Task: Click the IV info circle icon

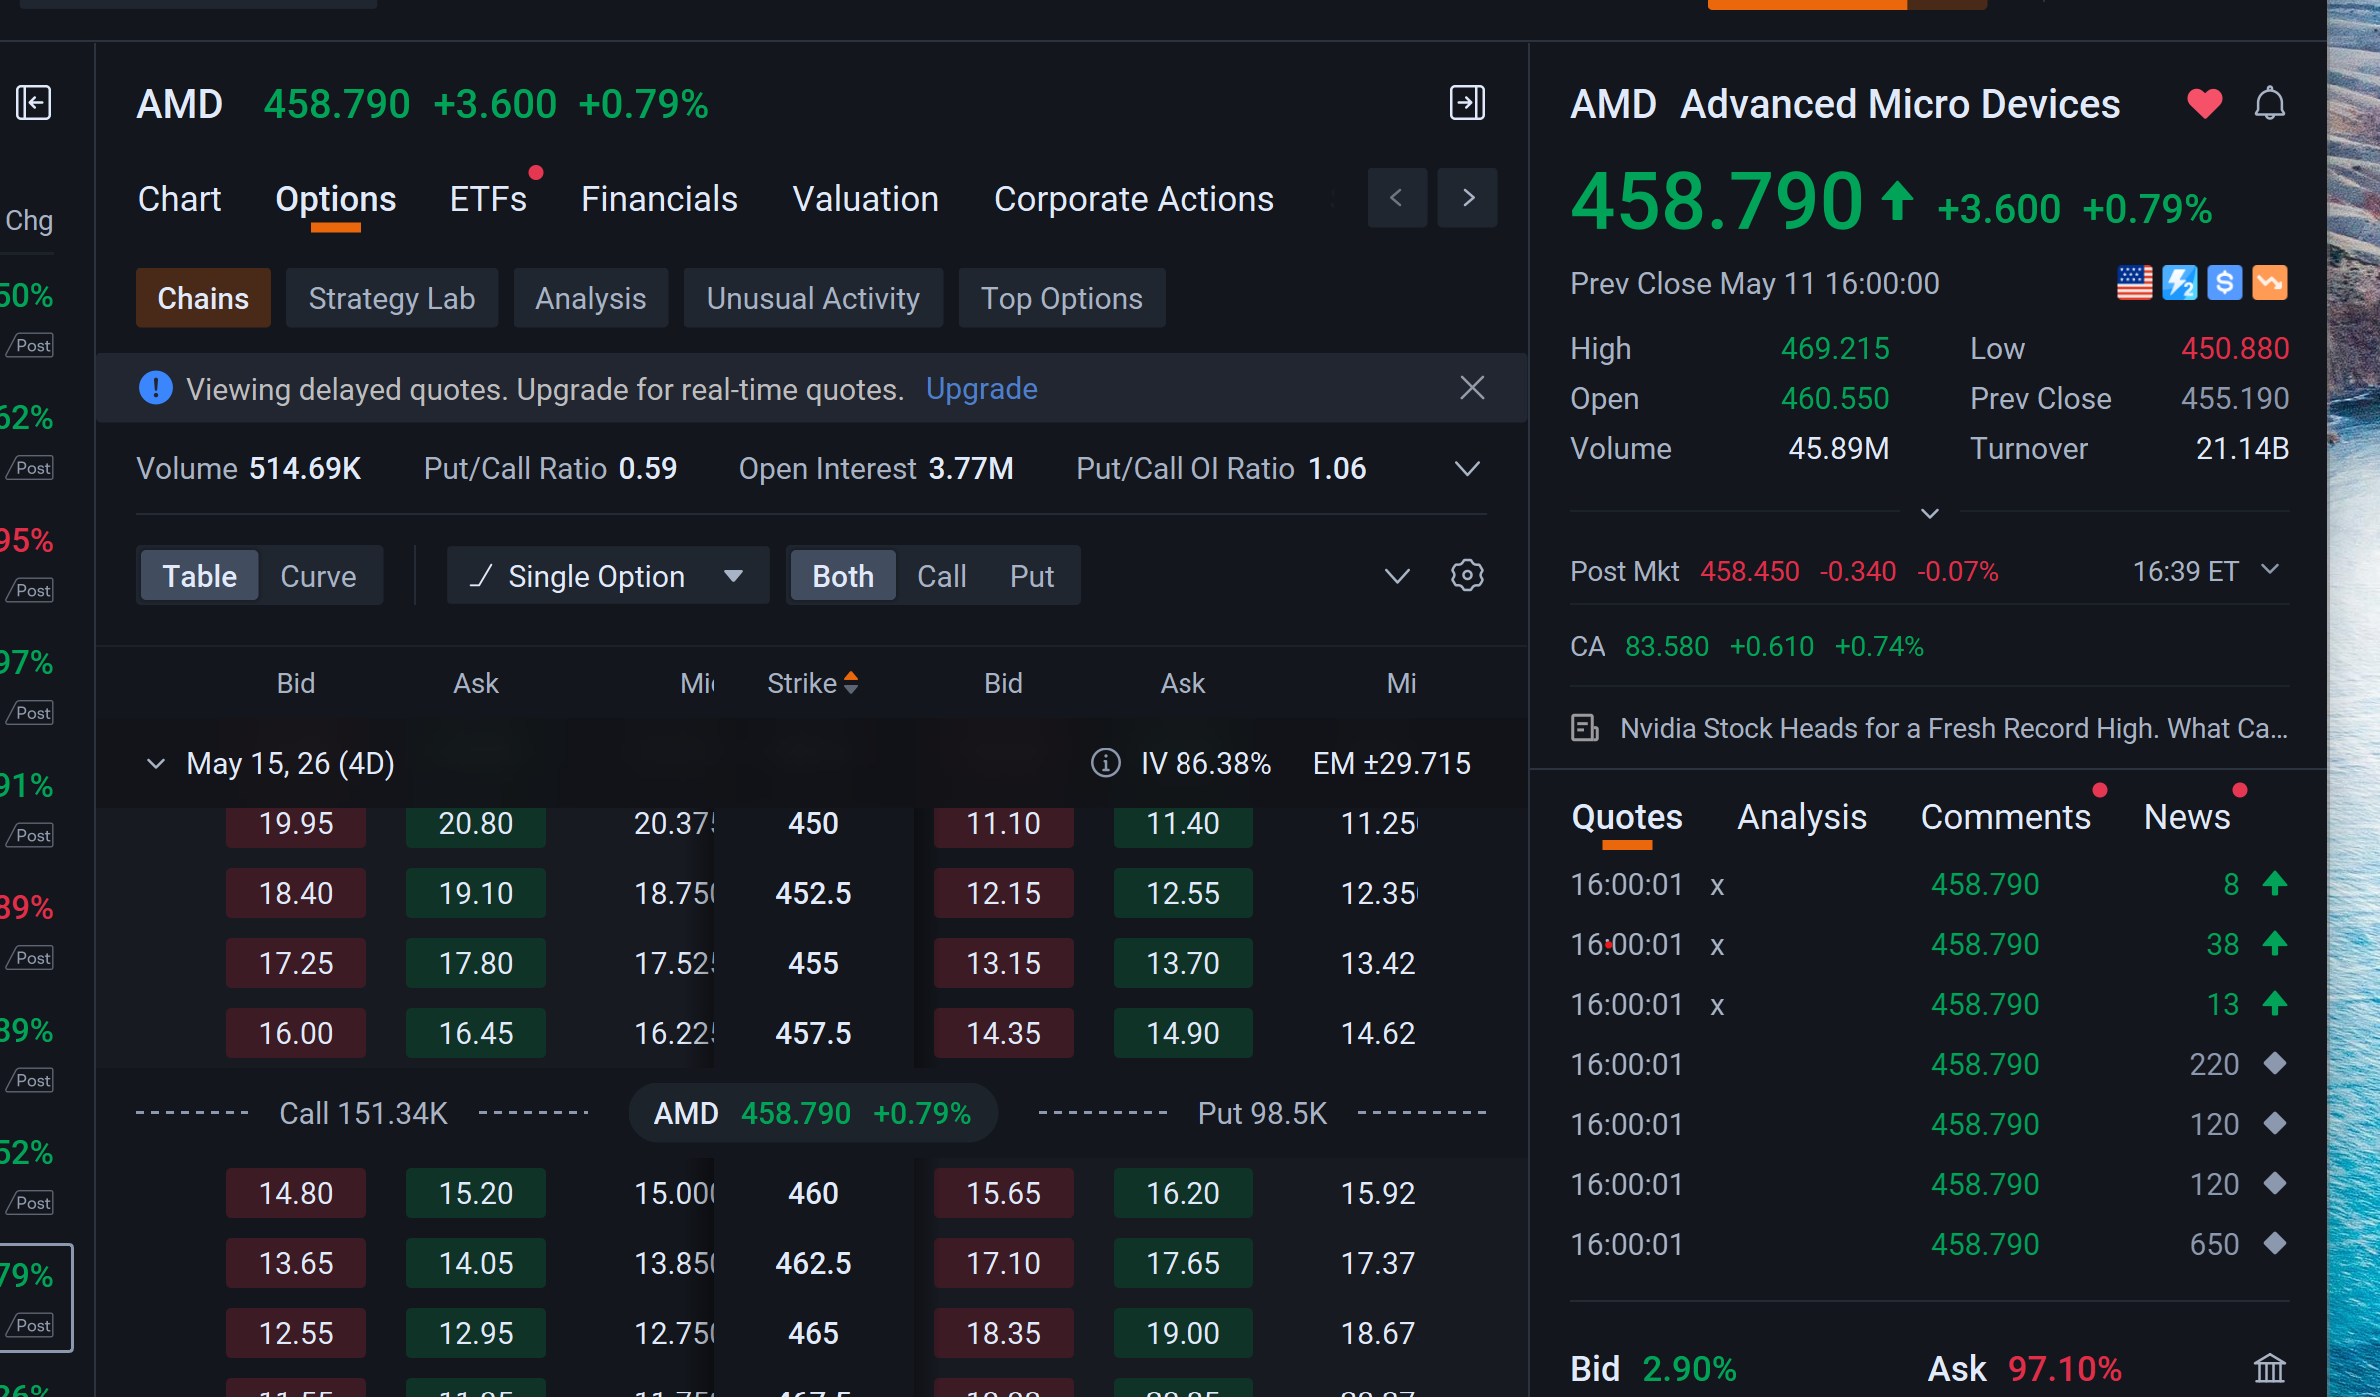Action: click(1105, 763)
